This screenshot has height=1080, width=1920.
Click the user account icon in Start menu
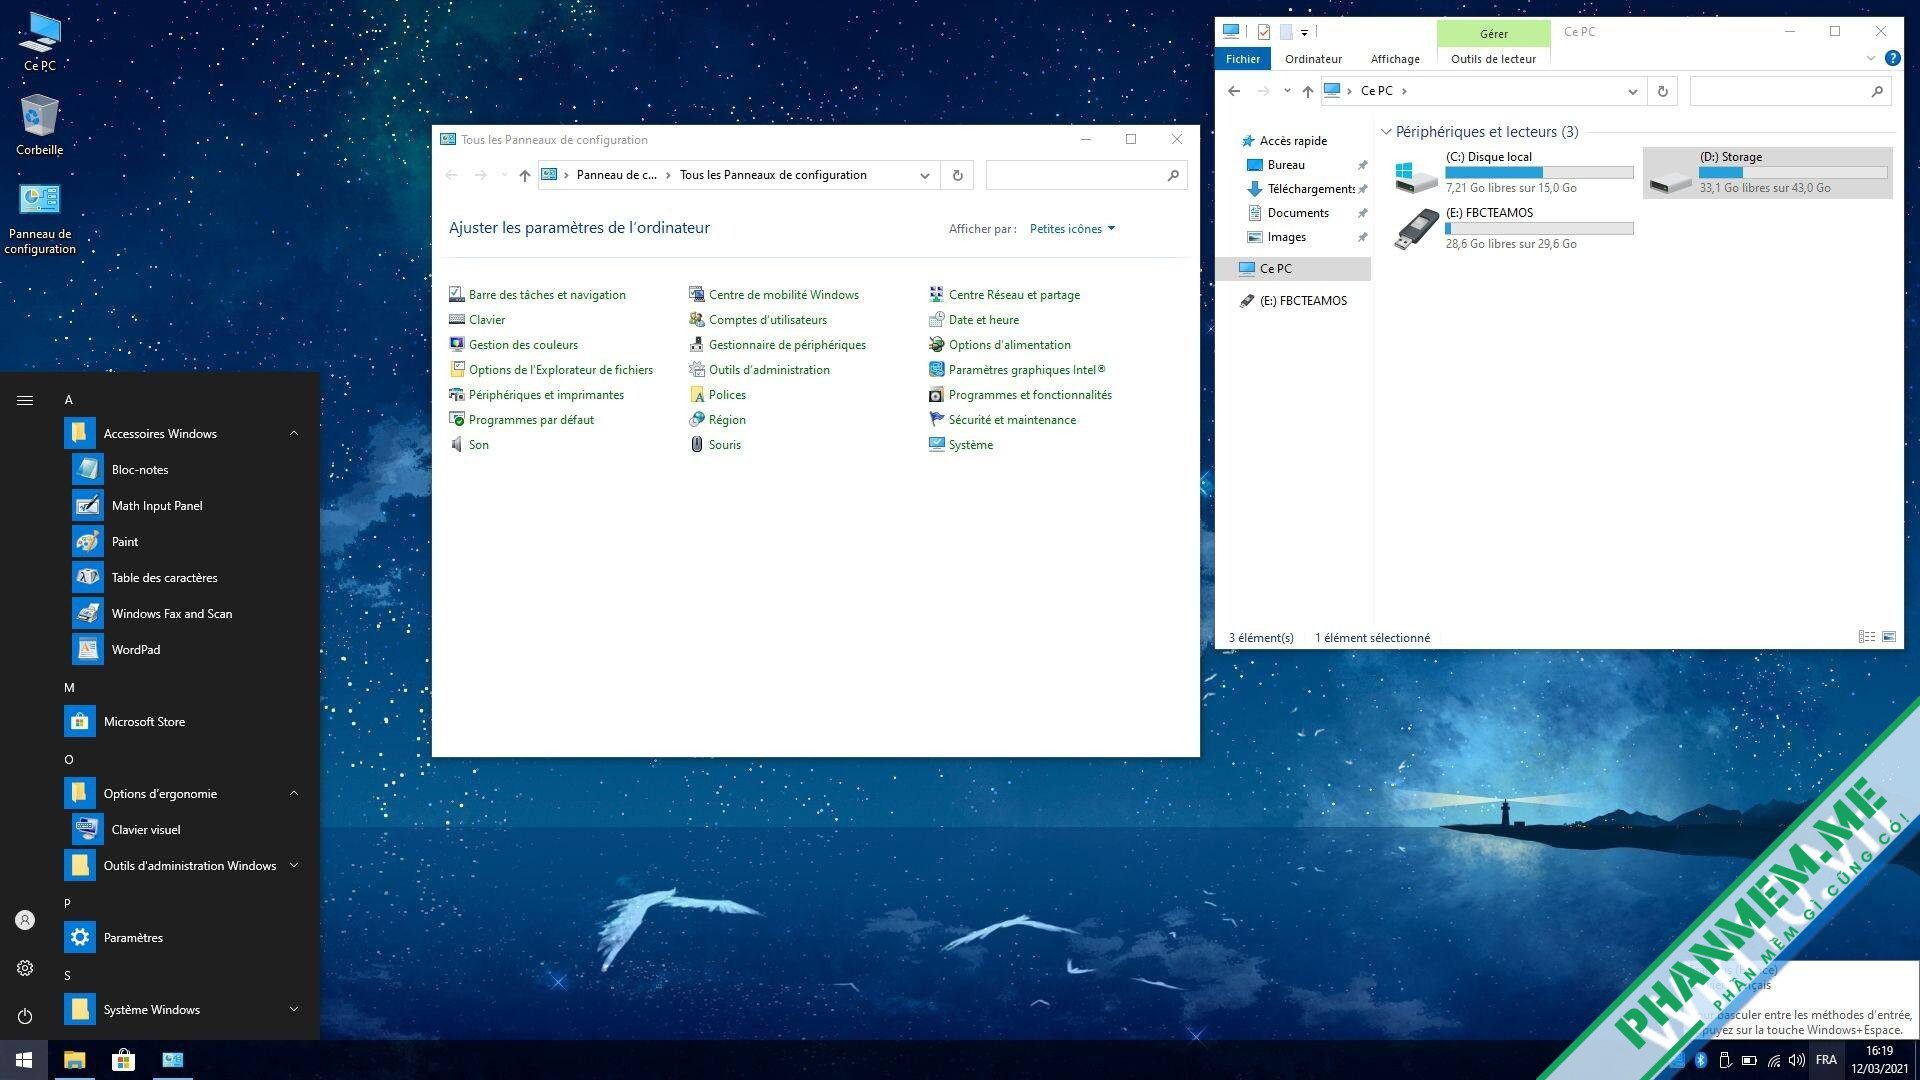[x=25, y=920]
